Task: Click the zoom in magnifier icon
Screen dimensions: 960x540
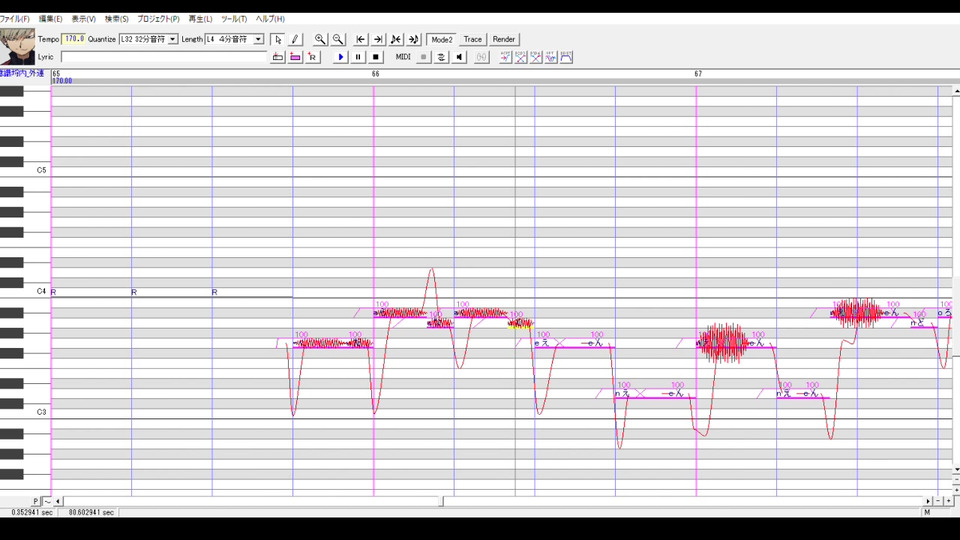Action: (x=320, y=39)
